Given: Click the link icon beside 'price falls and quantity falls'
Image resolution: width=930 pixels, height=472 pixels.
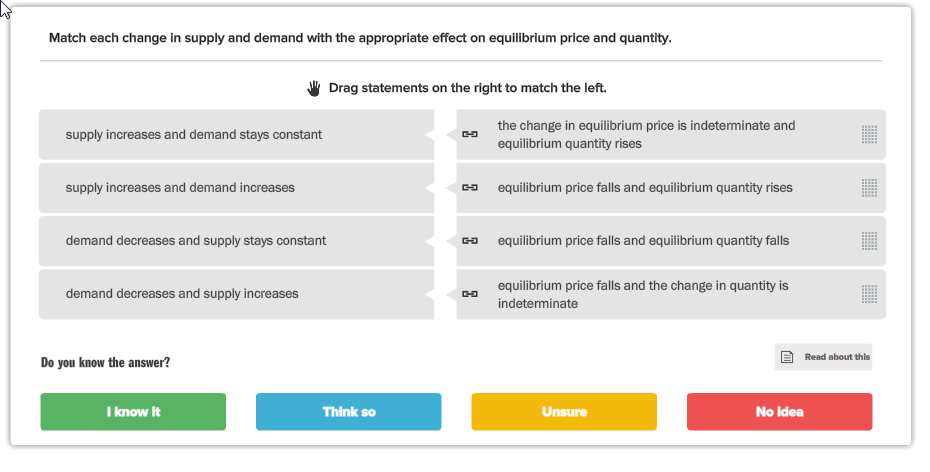Looking at the screenshot, I should coord(470,241).
